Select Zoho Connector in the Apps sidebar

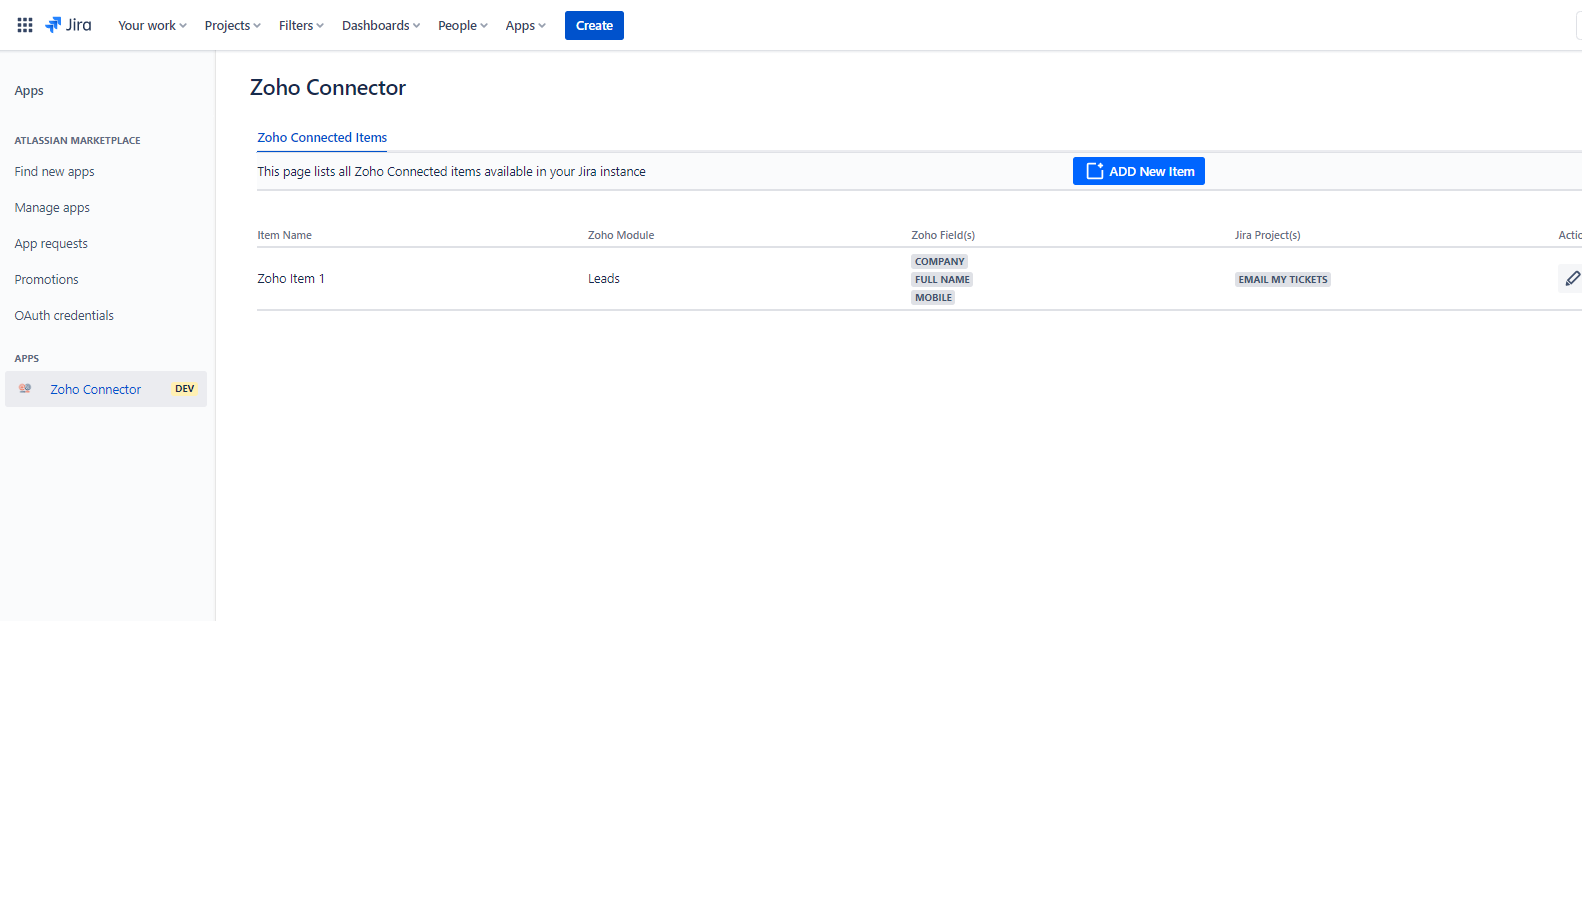click(106, 389)
